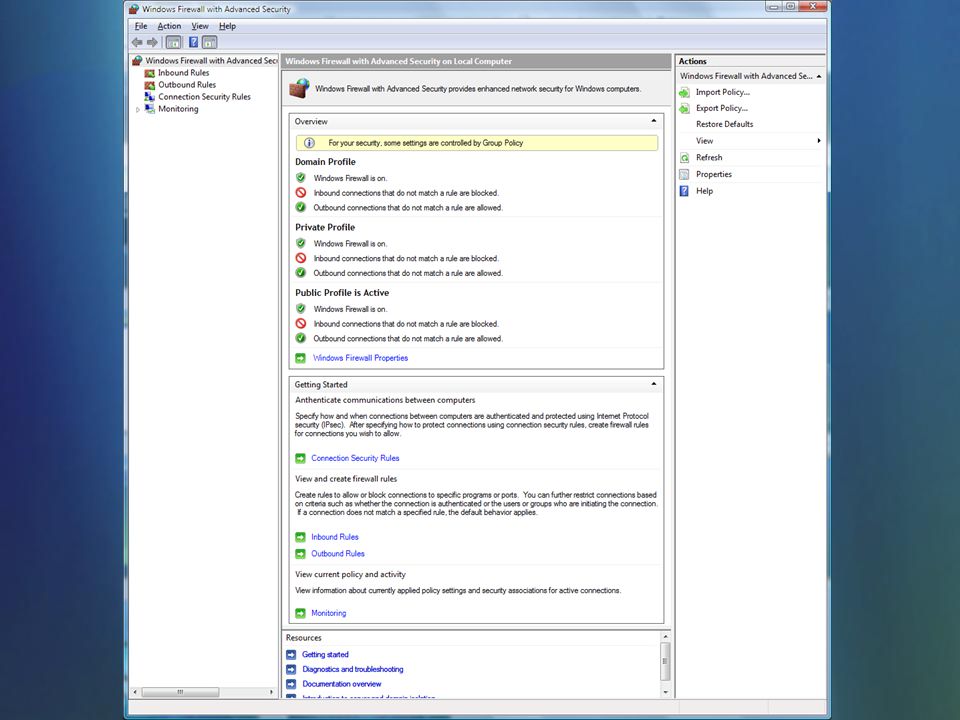Screen dimensions: 960x720
Task: Open the Help menu in menu bar
Action: pyautogui.click(x=227, y=26)
